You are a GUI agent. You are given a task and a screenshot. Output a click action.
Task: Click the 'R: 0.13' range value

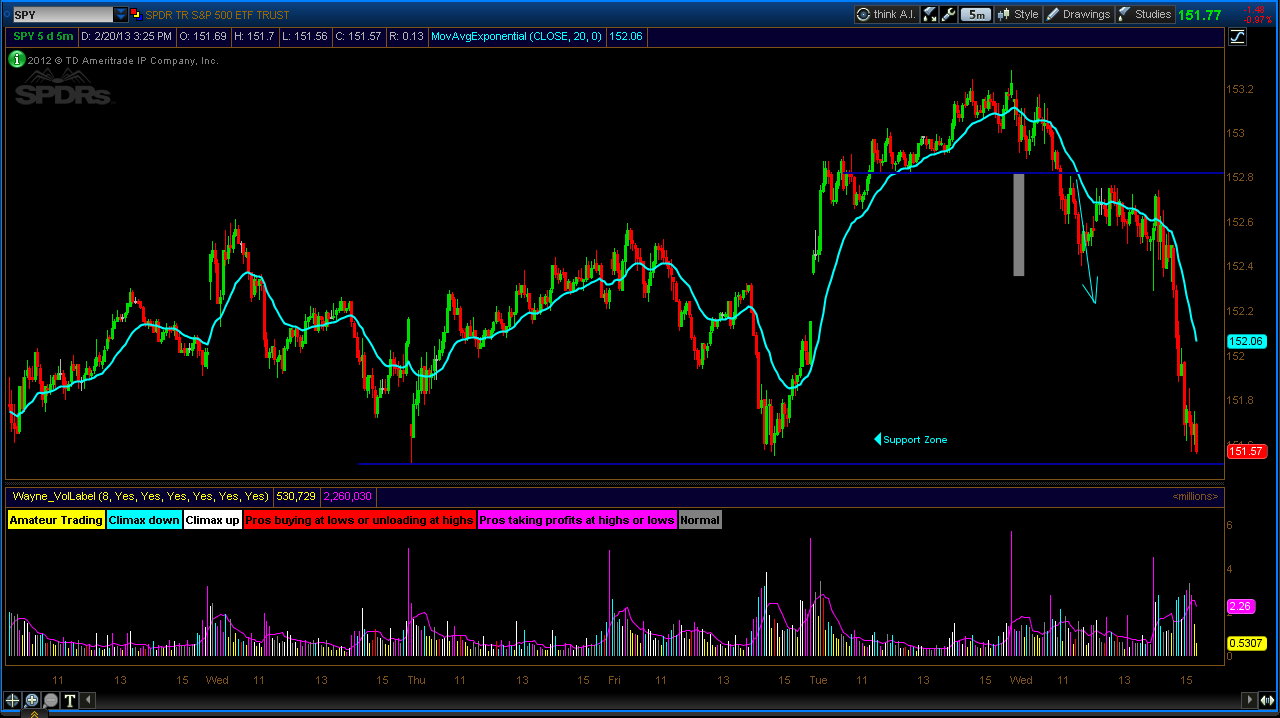pyautogui.click(x=408, y=36)
